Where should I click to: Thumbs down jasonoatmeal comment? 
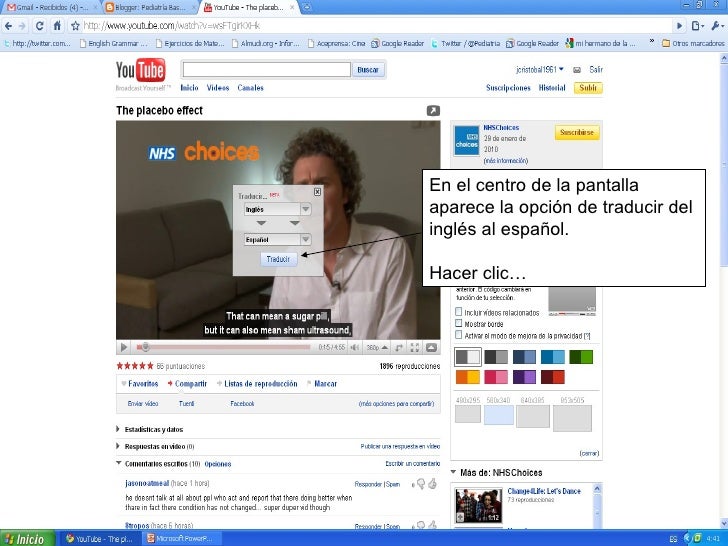(421, 484)
